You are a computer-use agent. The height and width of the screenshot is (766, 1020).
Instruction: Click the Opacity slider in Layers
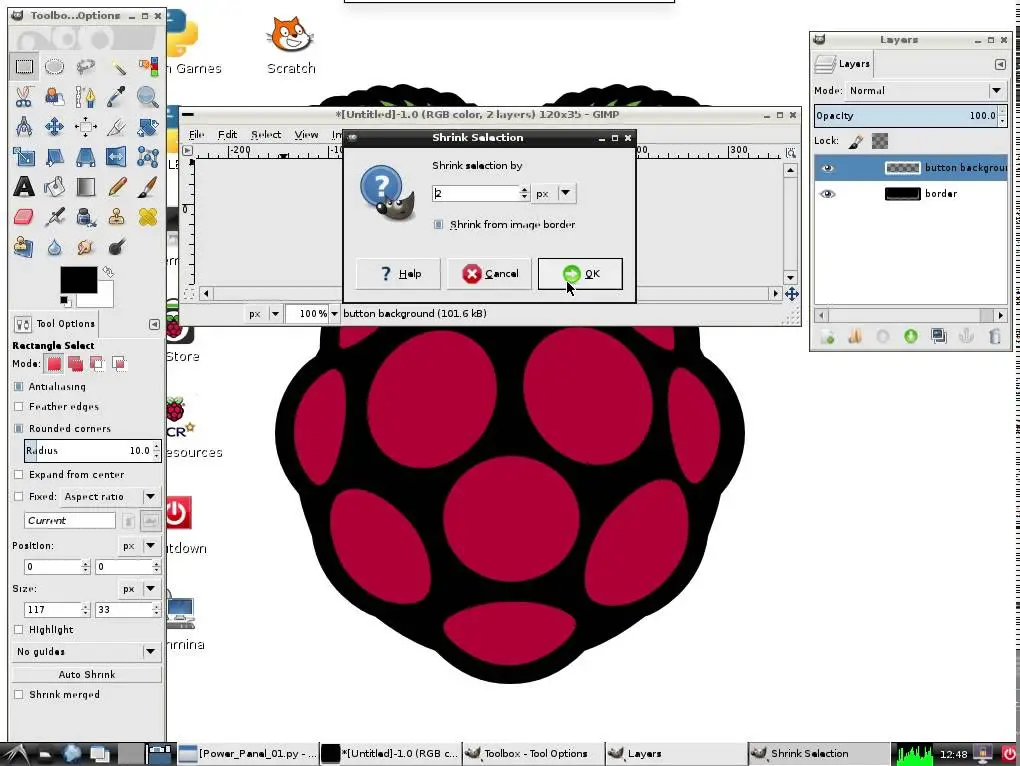click(x=911, y=116)
